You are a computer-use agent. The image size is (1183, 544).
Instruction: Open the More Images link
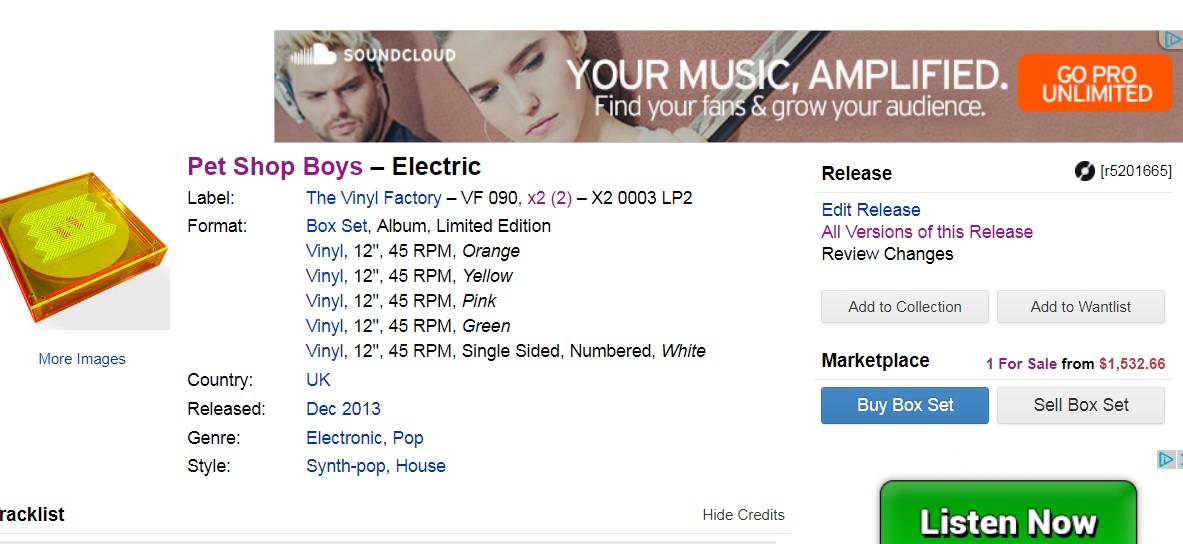click(82, 359)
